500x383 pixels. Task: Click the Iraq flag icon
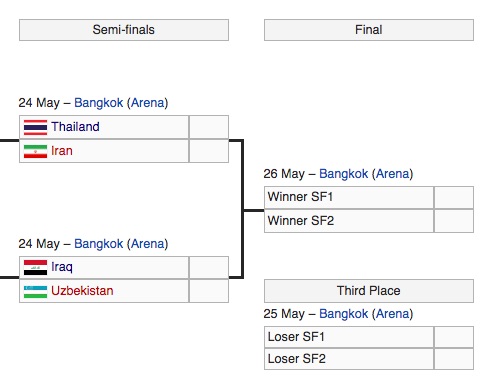(x=35, y=267)
